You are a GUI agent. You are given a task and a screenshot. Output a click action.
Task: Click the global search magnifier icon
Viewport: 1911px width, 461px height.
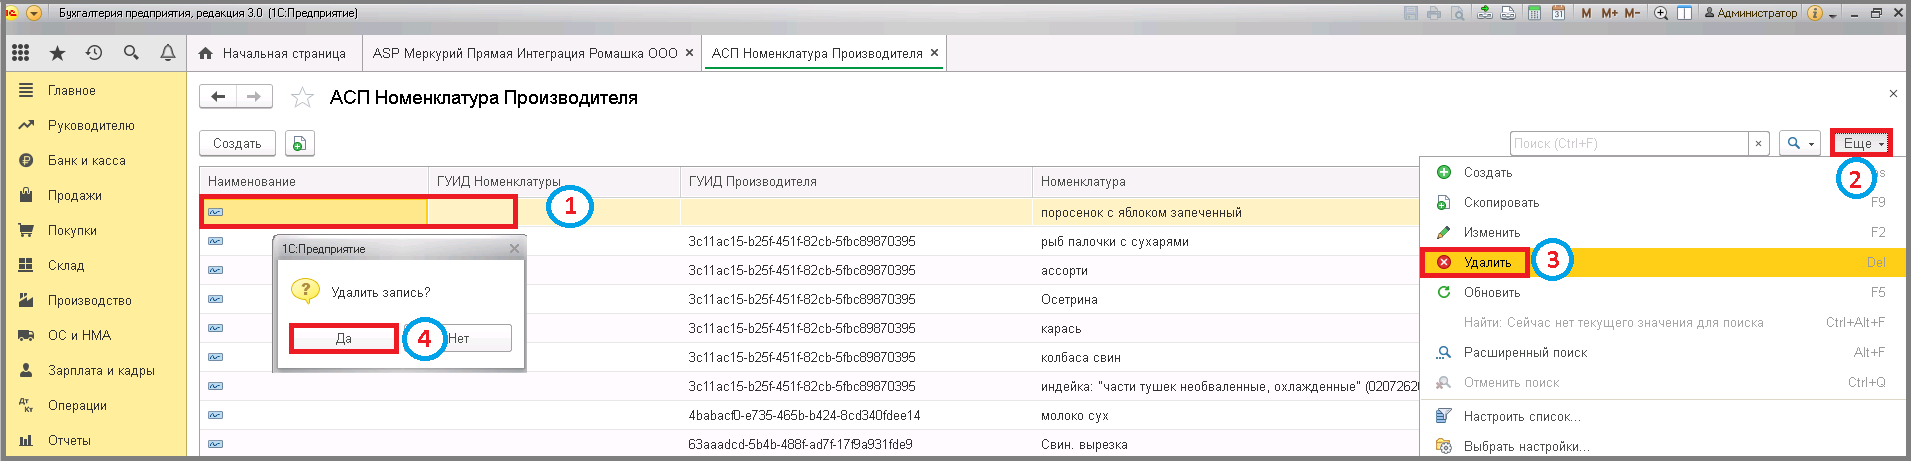click(x=131, y=53)
